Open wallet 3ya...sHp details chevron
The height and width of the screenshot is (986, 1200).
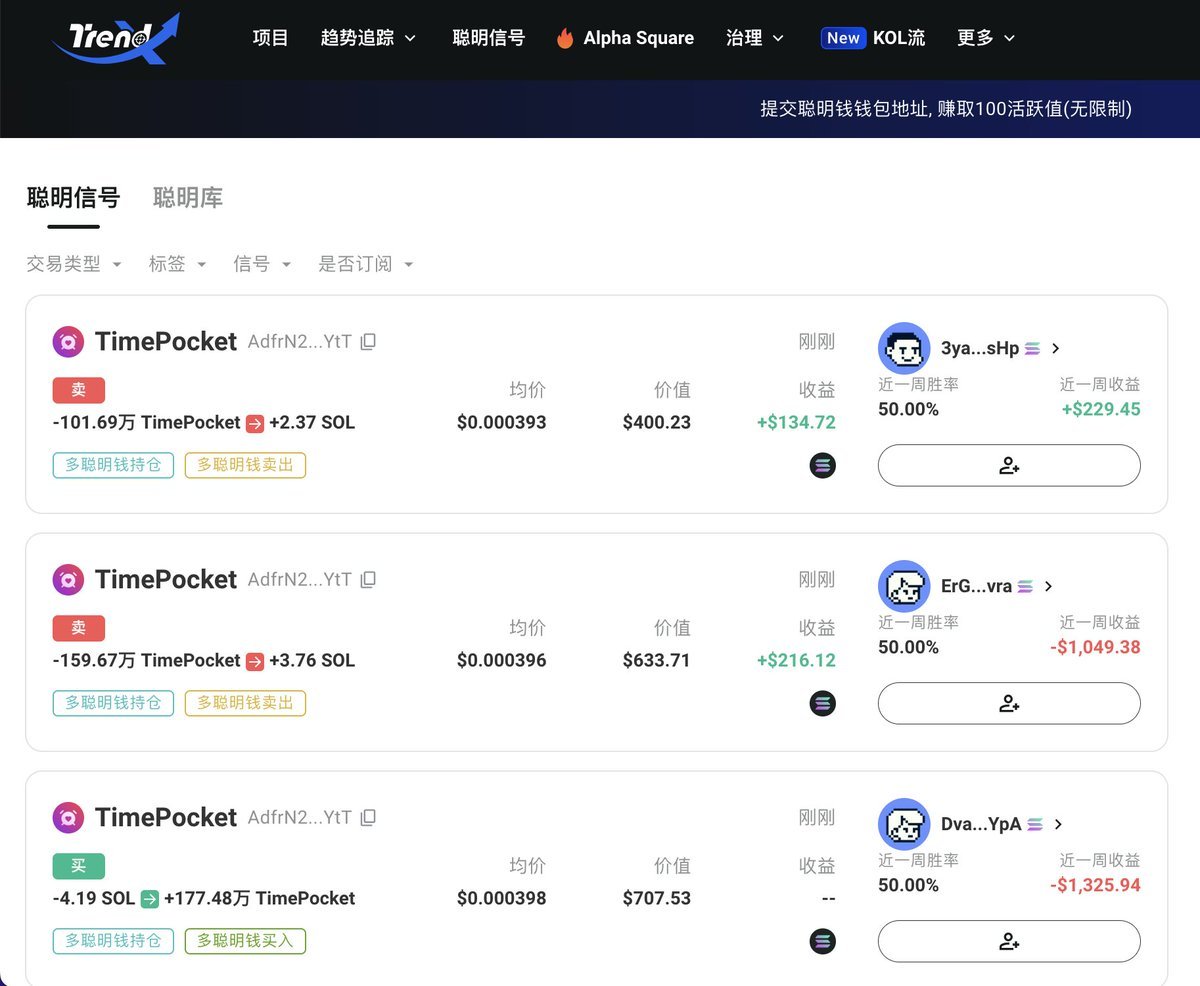pyautogui.click(x=1056, y=348)
